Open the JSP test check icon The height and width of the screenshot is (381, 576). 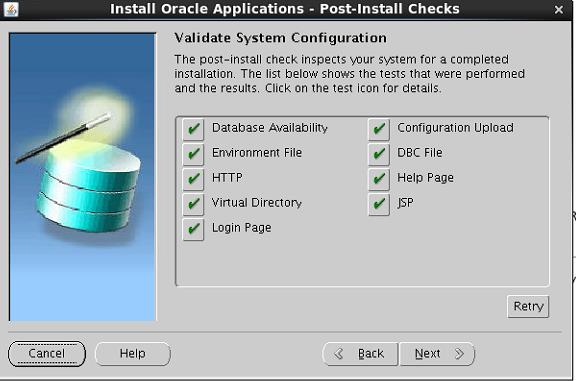pos(379,204)
